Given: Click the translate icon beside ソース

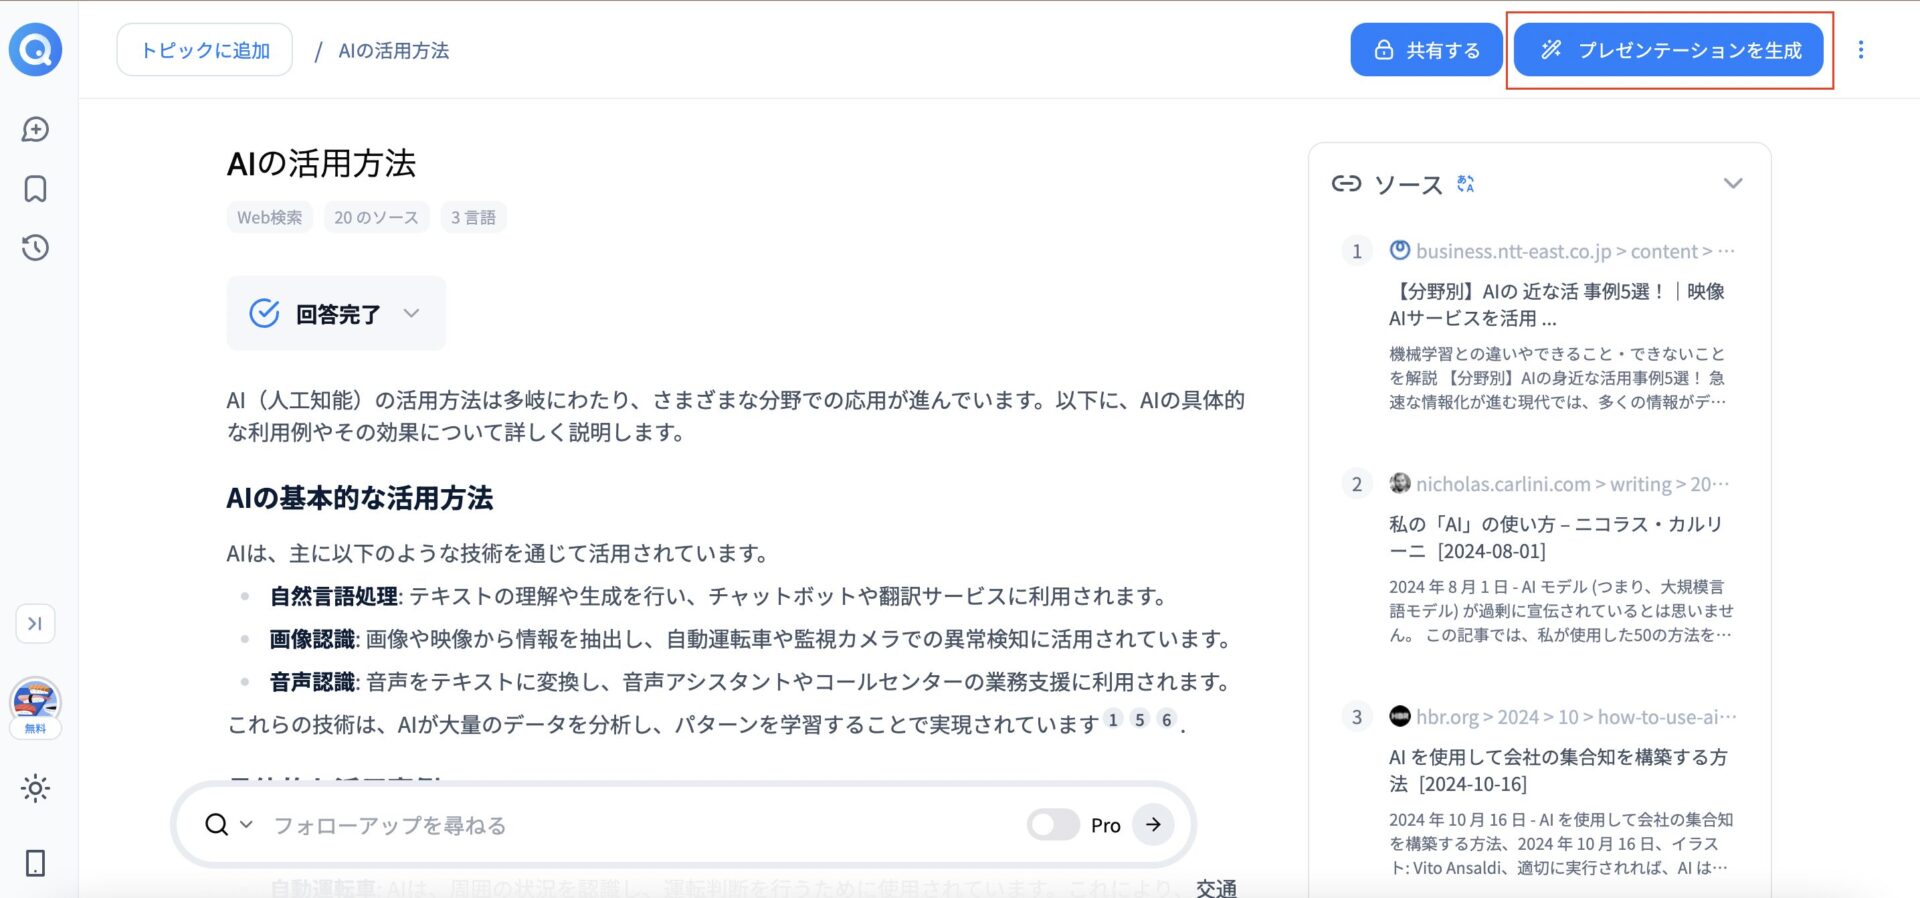Looking at the screenshot, I should coord(1466,184).
